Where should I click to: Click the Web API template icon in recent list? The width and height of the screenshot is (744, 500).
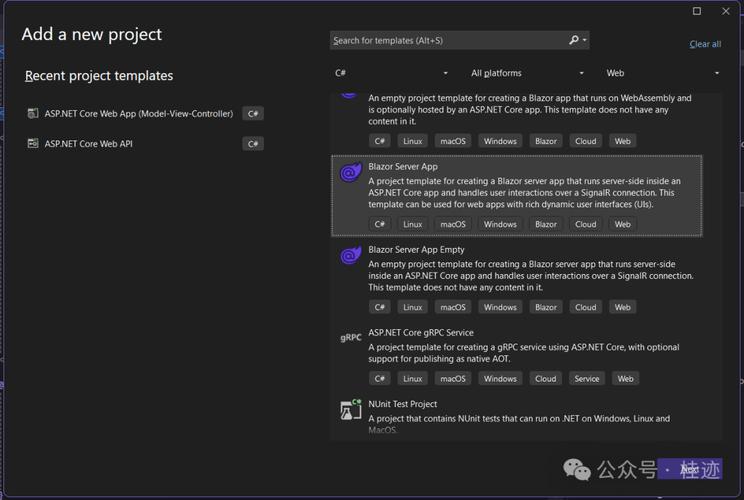click(33, 143)
